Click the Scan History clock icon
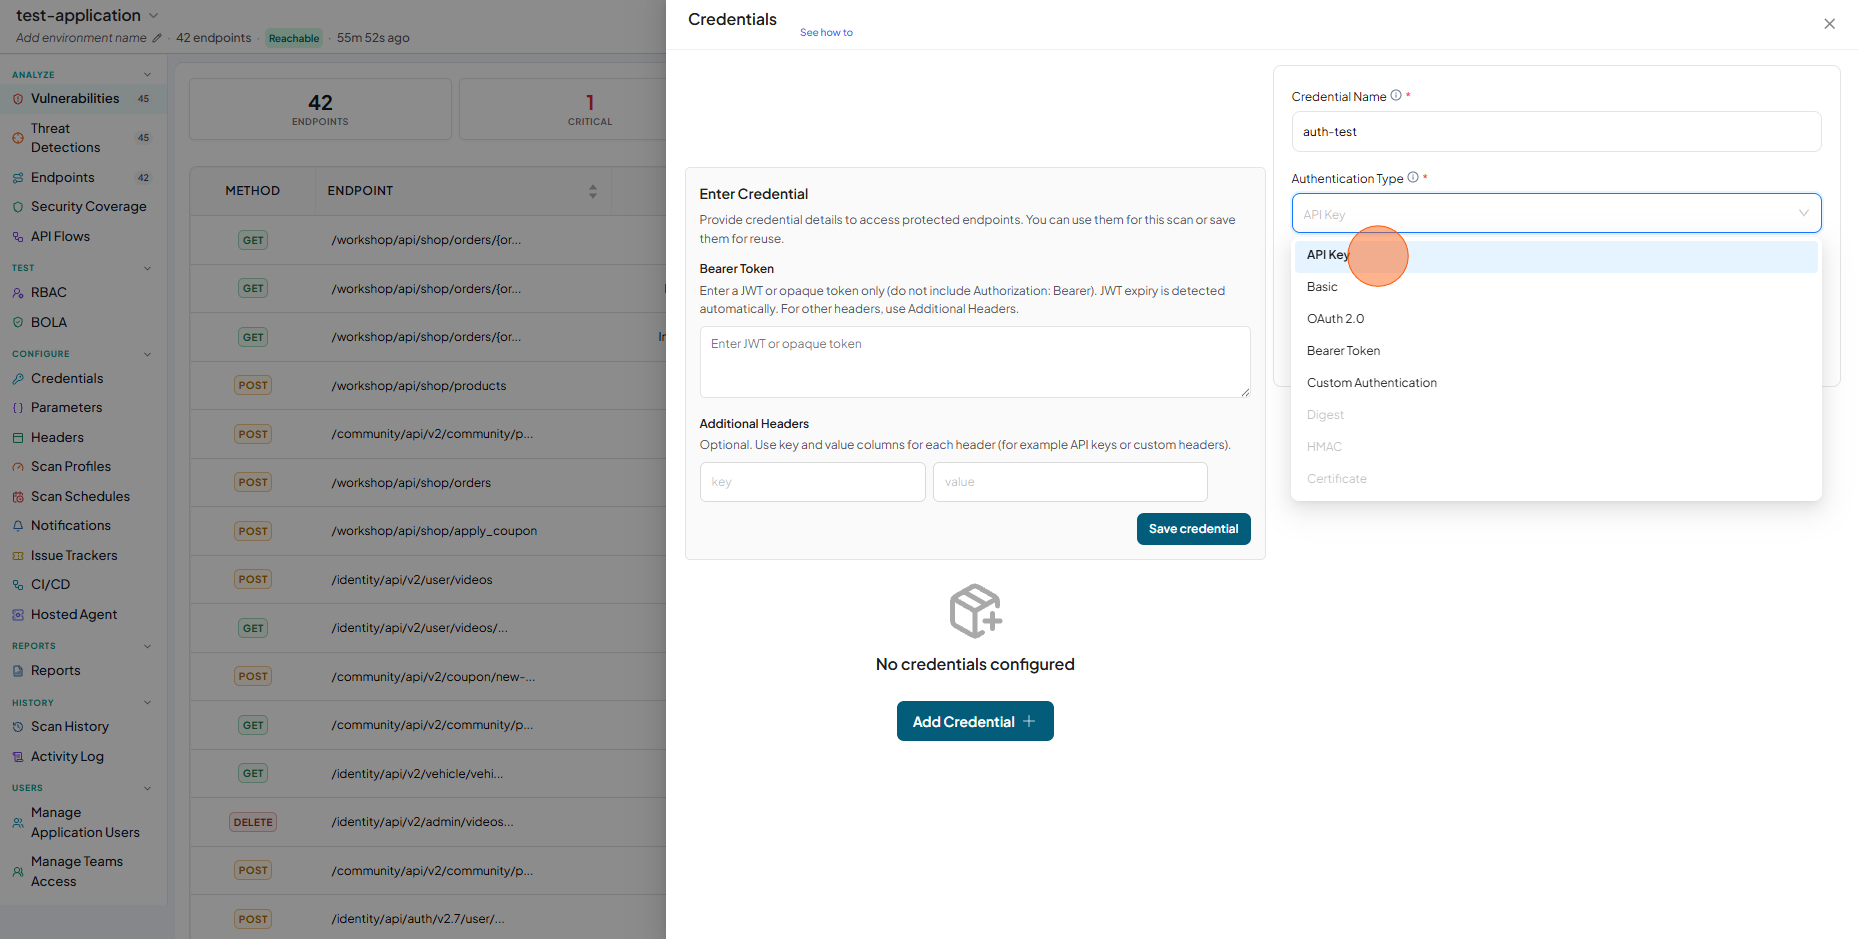The width and height of the screenshot is (1858, 939). pos(18,727)
